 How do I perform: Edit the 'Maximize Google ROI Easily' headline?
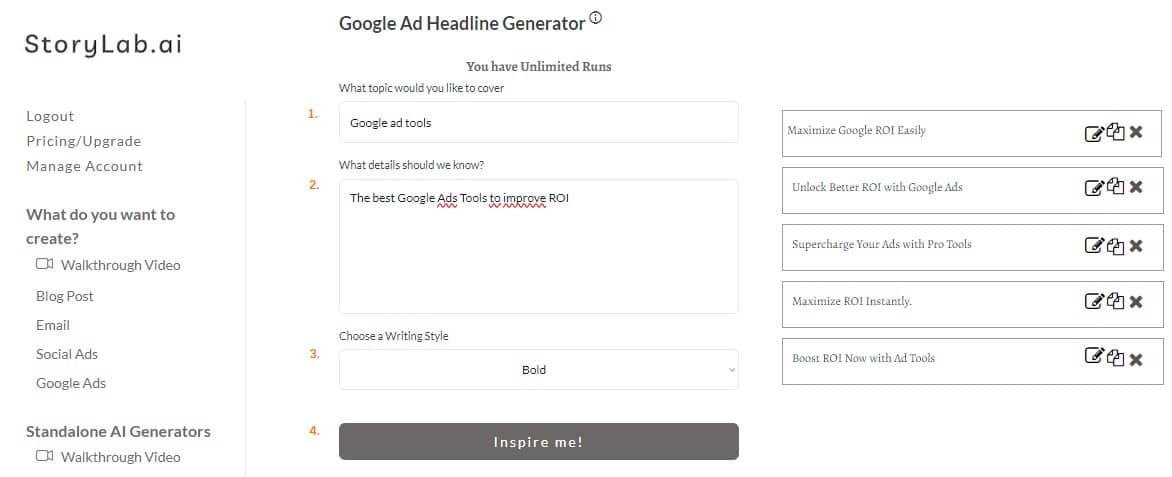[1094, 133]
